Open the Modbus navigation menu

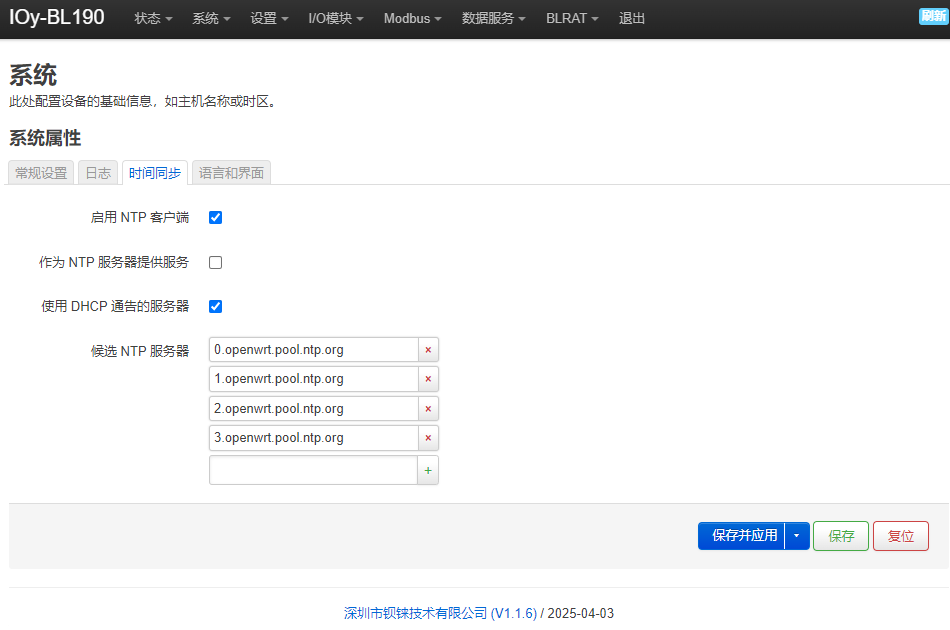413,18
